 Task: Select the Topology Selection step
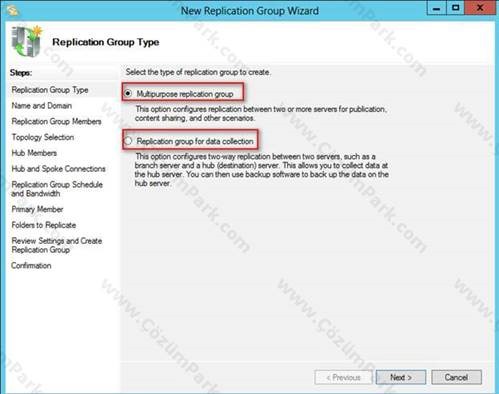pyautogui.click(x=43, y=137)
